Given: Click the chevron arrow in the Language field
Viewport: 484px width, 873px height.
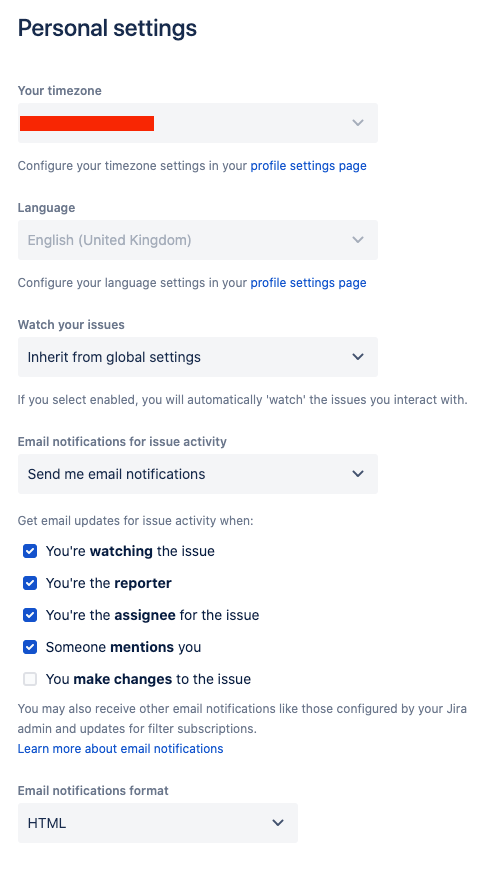Looking at the screenshot, I should (358, 240).
